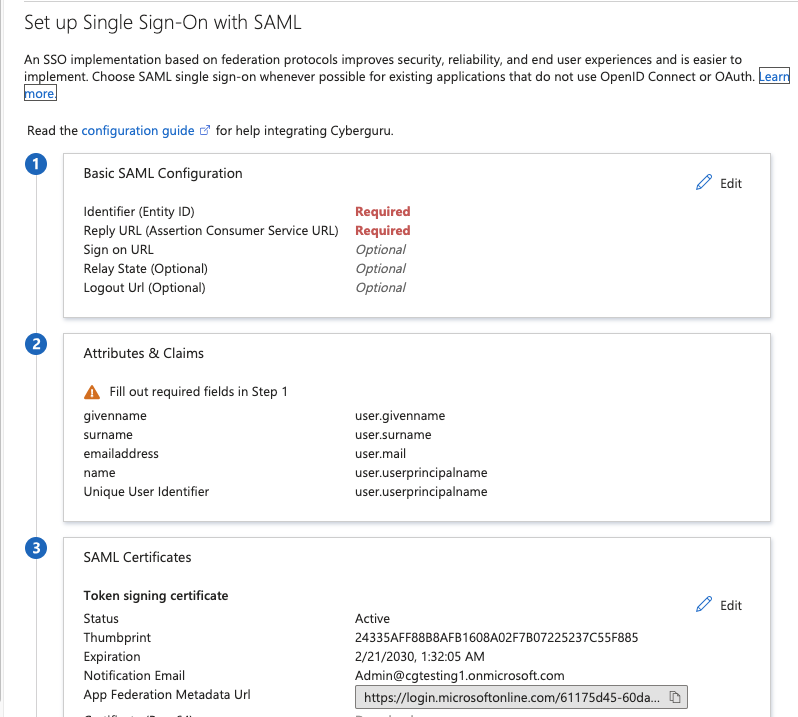Click the Admin@cgtesting1.onmicrosoft.com notification email
The image size is (798, 717).
460,675
